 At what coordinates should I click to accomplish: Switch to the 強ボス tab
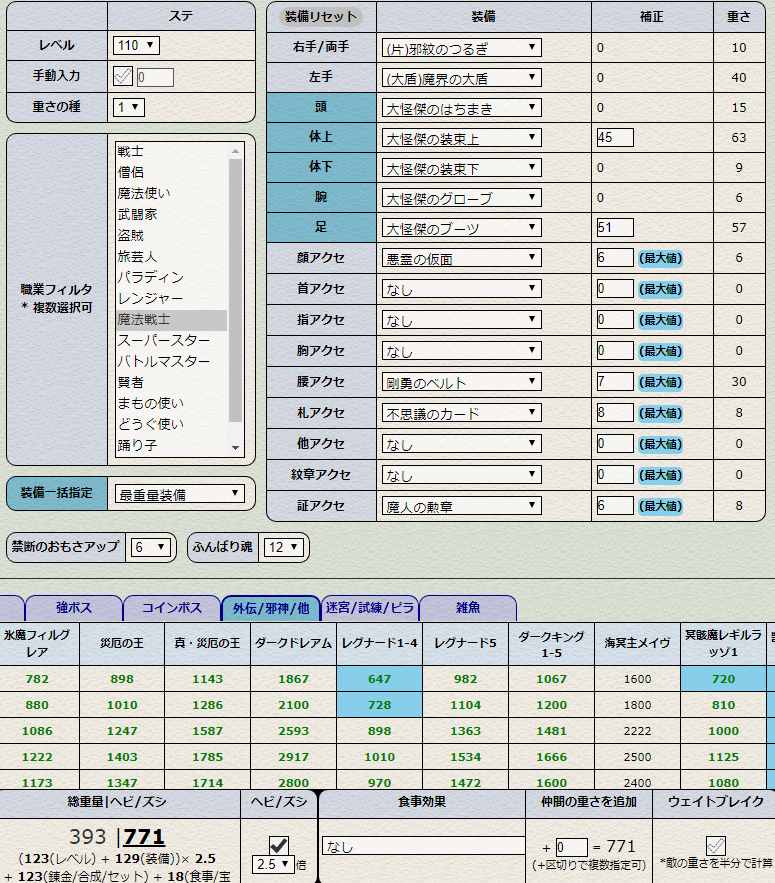point(74,608)
